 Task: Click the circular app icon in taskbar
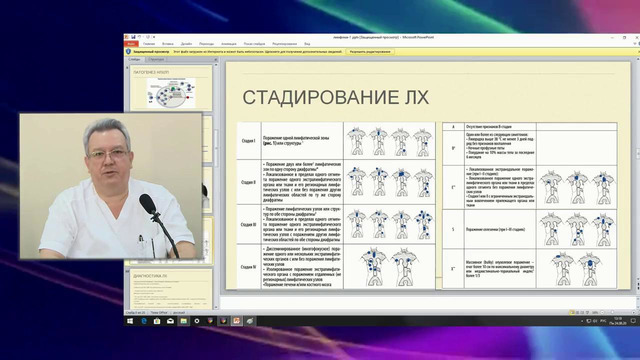(x=197, y=321)
